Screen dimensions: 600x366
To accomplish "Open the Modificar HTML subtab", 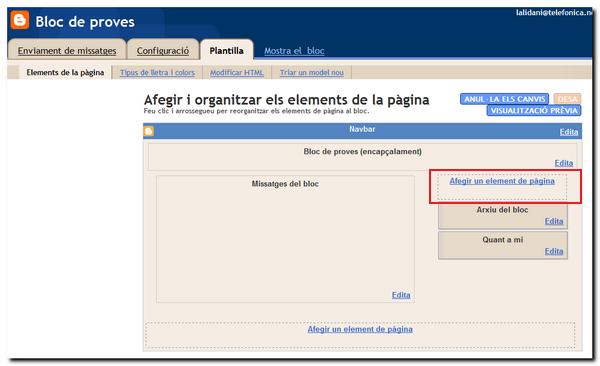I will tap(237, 72).
